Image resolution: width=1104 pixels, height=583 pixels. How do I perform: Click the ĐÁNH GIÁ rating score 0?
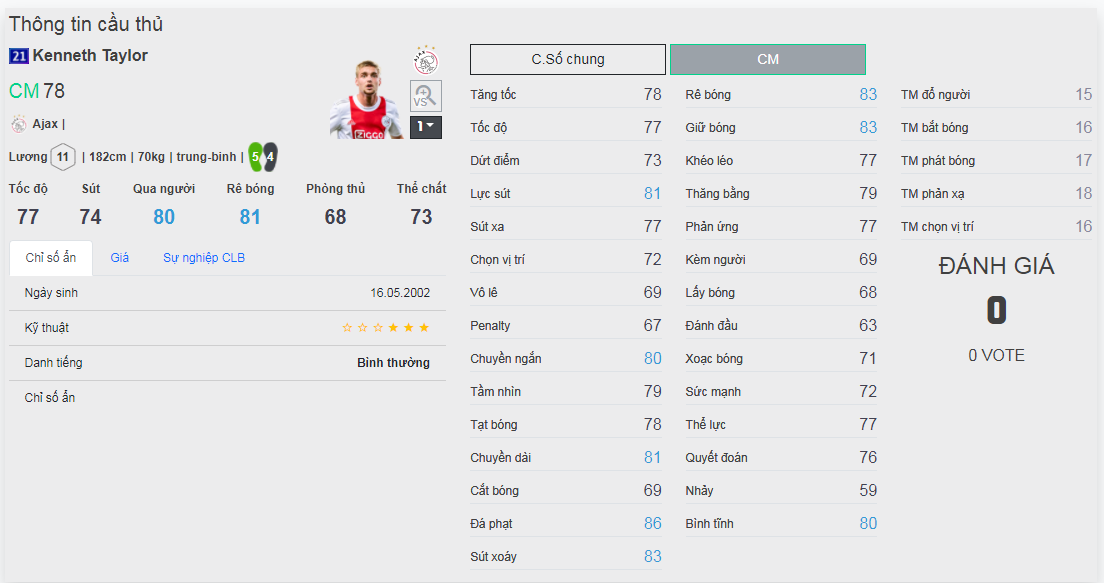tap(996, 311)
